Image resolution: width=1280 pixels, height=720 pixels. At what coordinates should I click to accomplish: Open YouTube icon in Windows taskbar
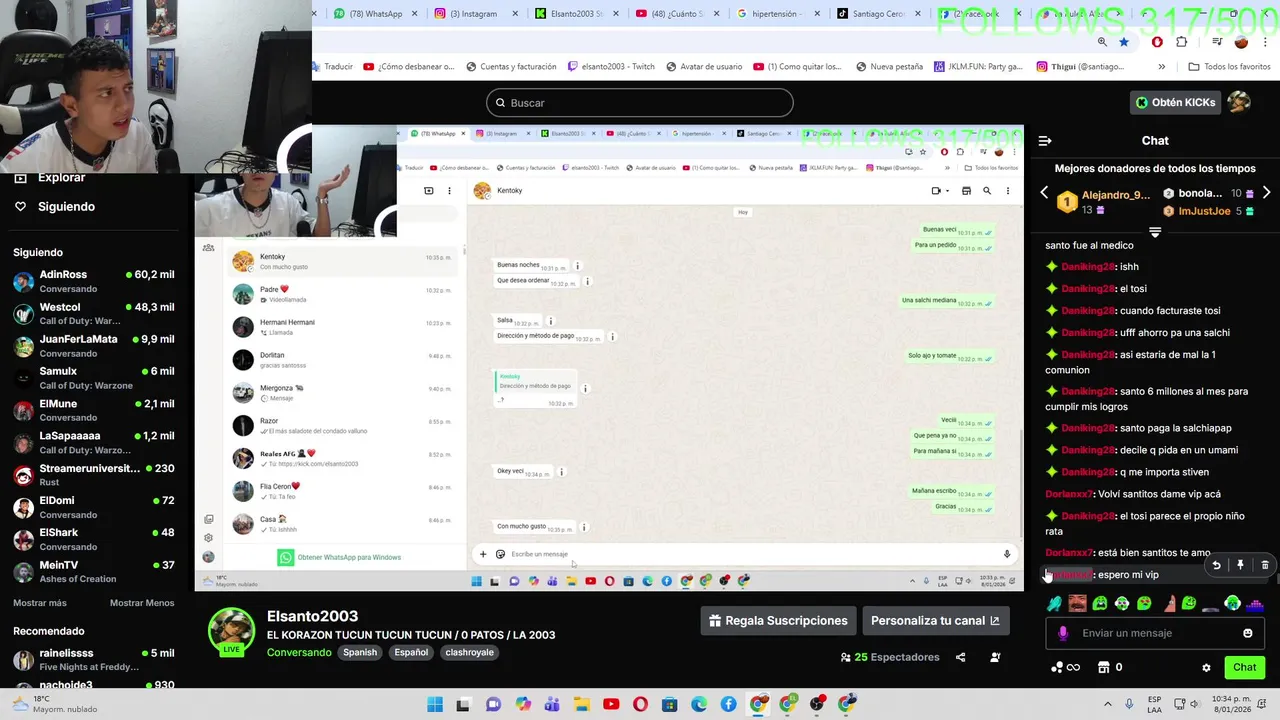[611, 704]
